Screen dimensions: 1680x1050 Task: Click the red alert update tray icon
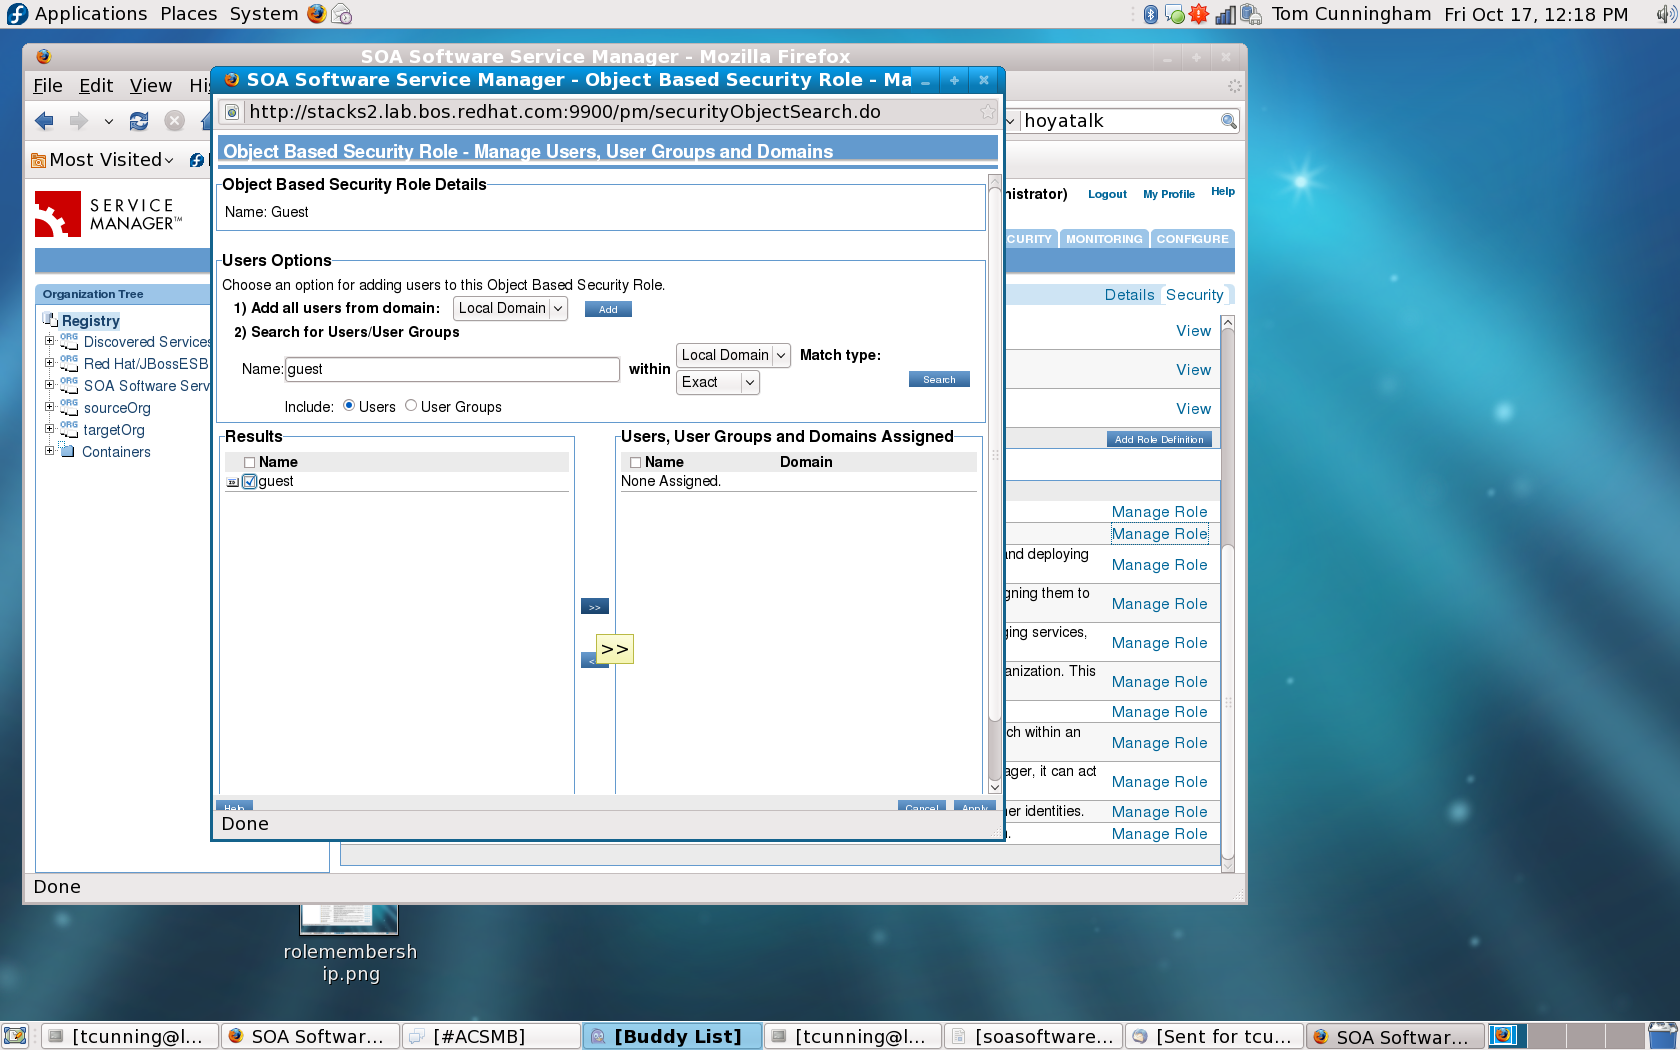(x=1199, y=14)
